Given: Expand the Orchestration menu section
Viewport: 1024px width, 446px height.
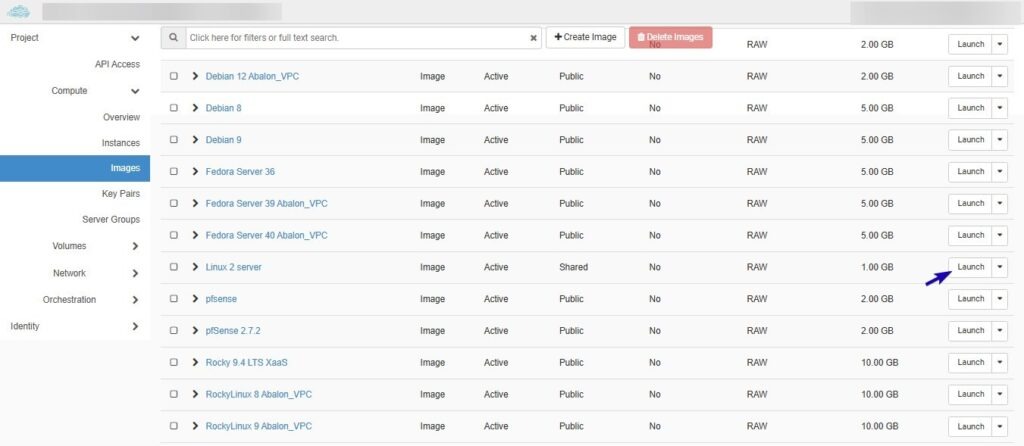Looking at the screenshot, I should pos(135,300).
